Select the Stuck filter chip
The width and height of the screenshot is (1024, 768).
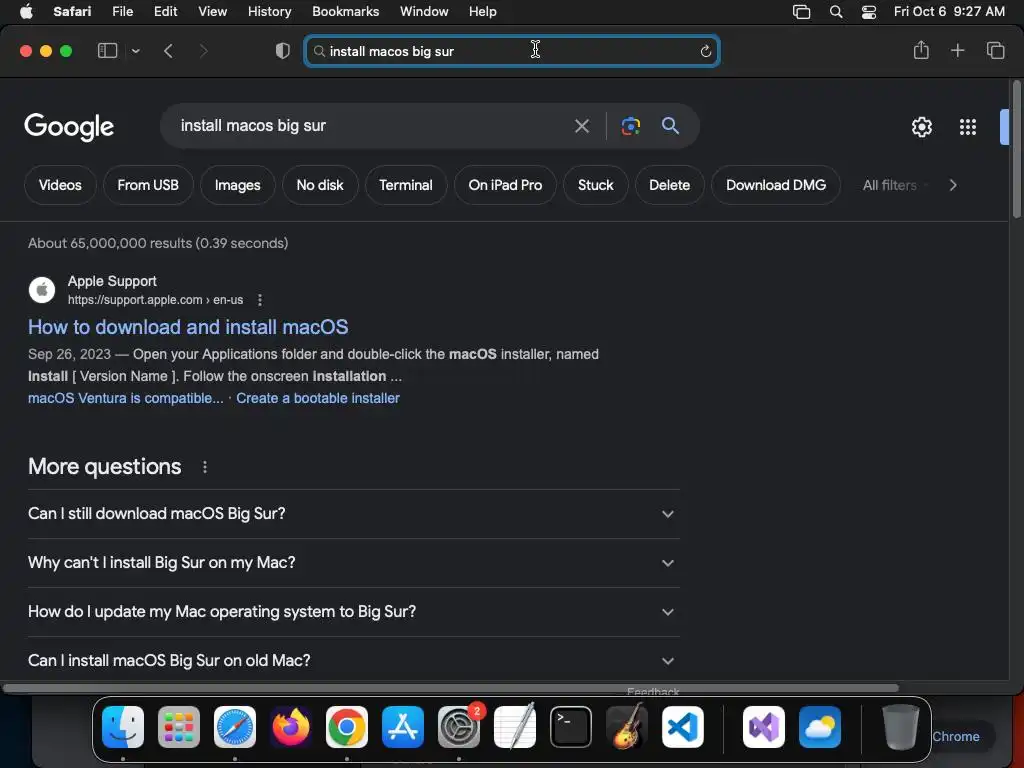[596, 185]
